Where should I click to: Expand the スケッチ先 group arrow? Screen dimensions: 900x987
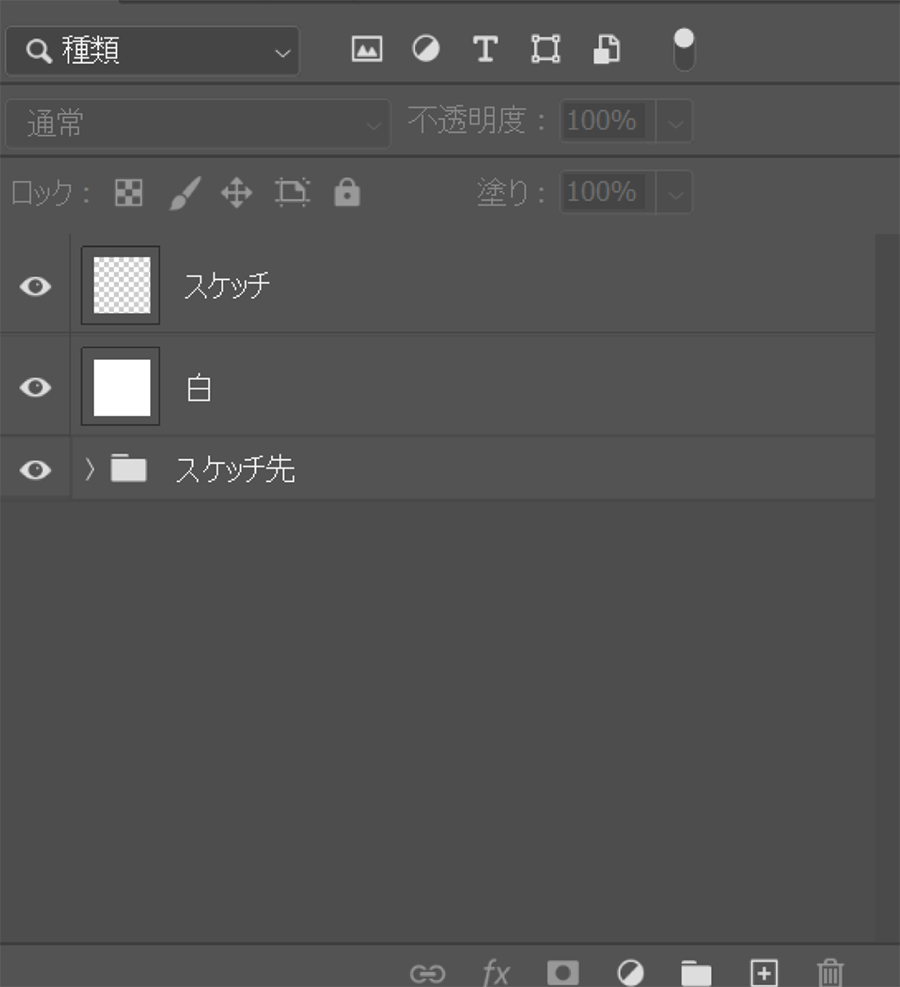click(x=89, y=469)
